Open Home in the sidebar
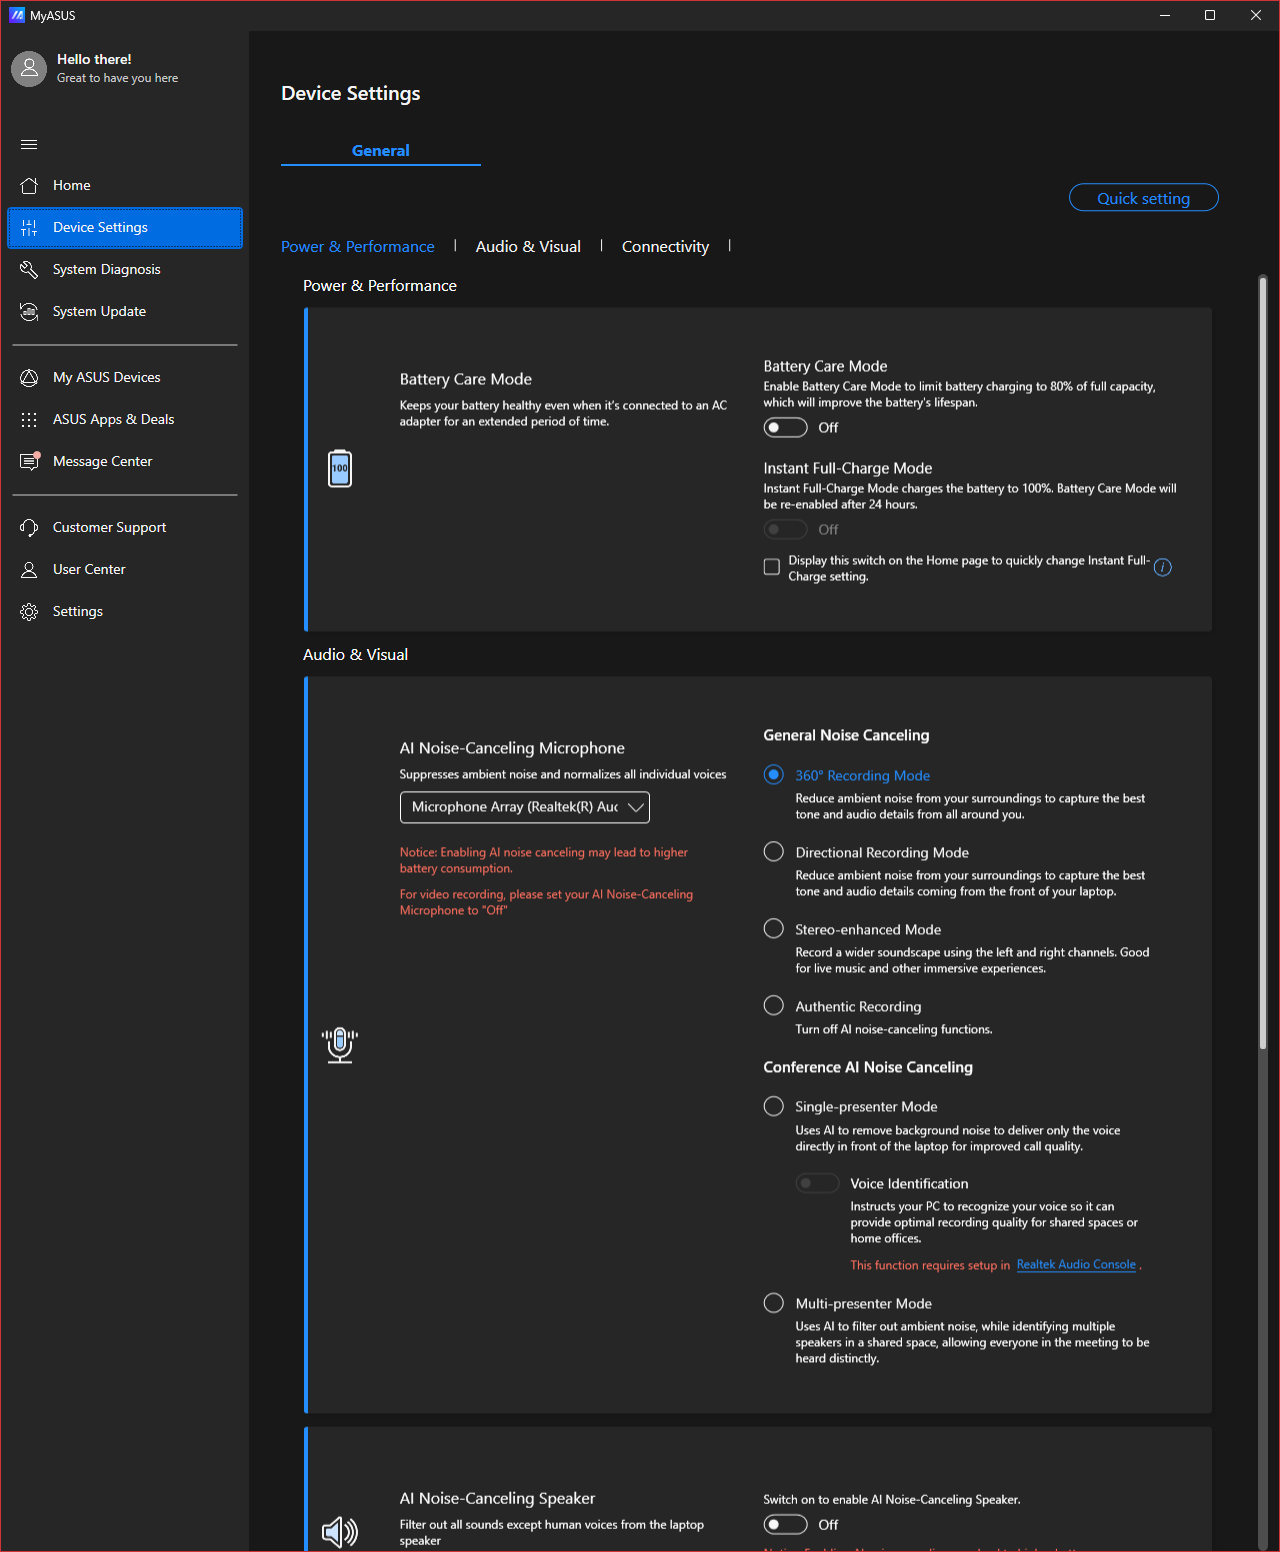This screenshot has height=1552, width=1280. [x=125, y=185]
